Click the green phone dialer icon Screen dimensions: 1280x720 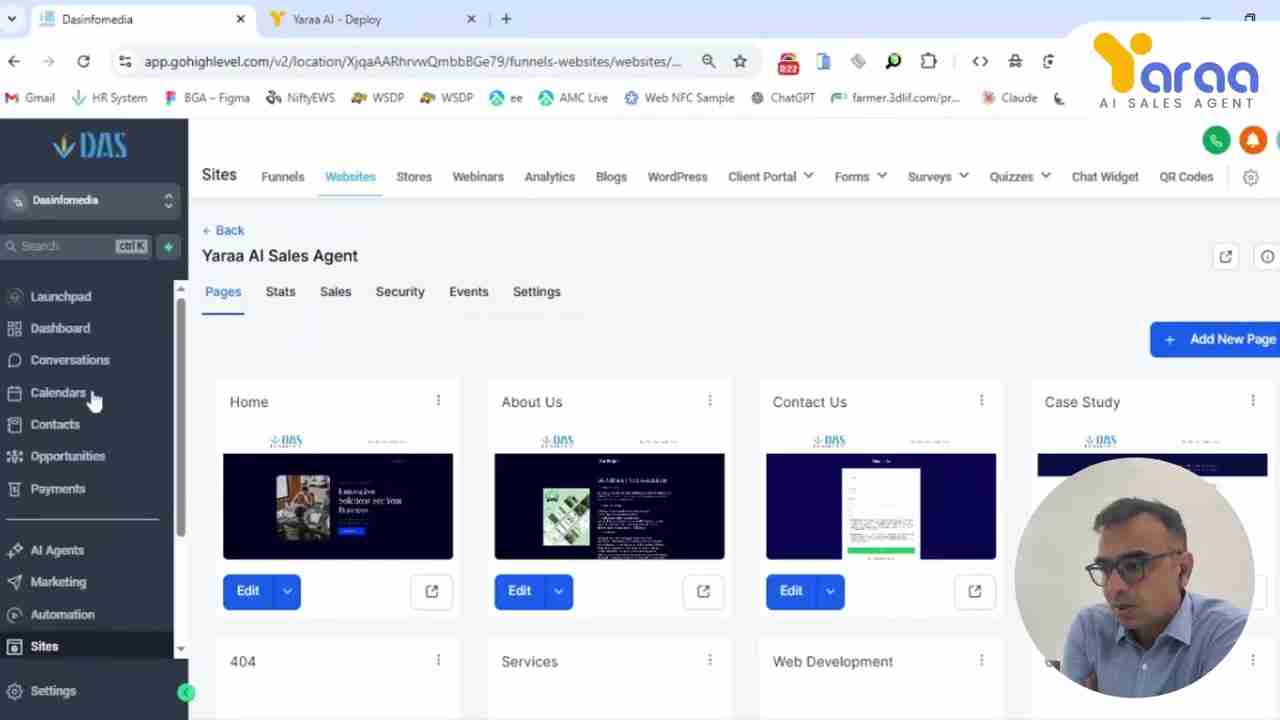[1216, 141]
